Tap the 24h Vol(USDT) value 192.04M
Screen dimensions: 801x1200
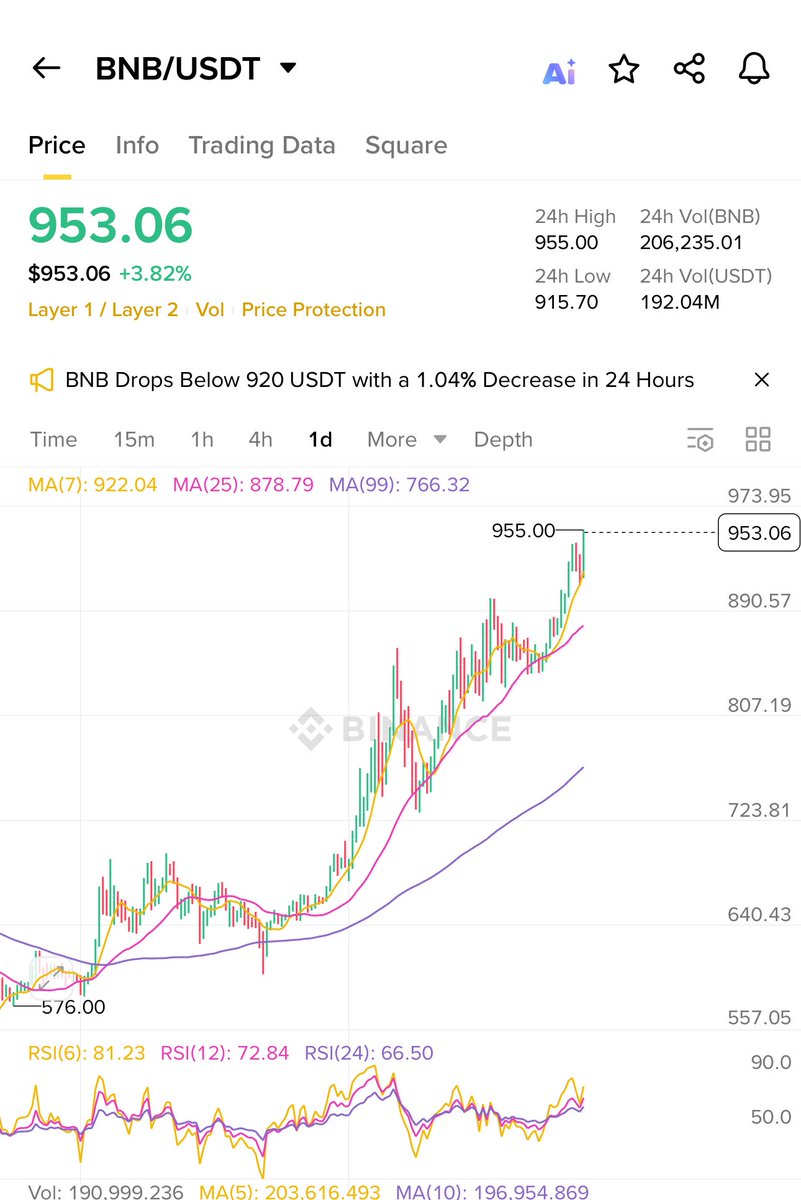click(680, 302)
